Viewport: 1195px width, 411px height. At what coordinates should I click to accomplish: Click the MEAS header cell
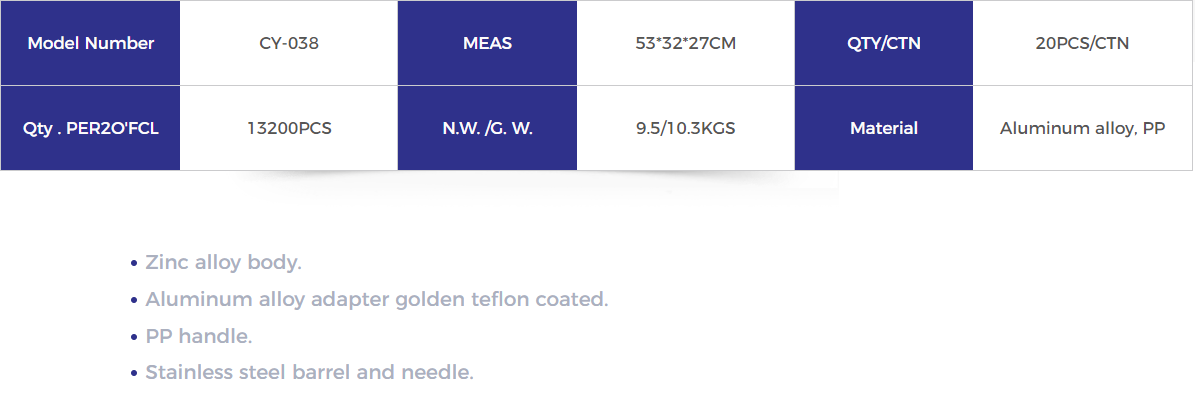[x=487, y=43]
